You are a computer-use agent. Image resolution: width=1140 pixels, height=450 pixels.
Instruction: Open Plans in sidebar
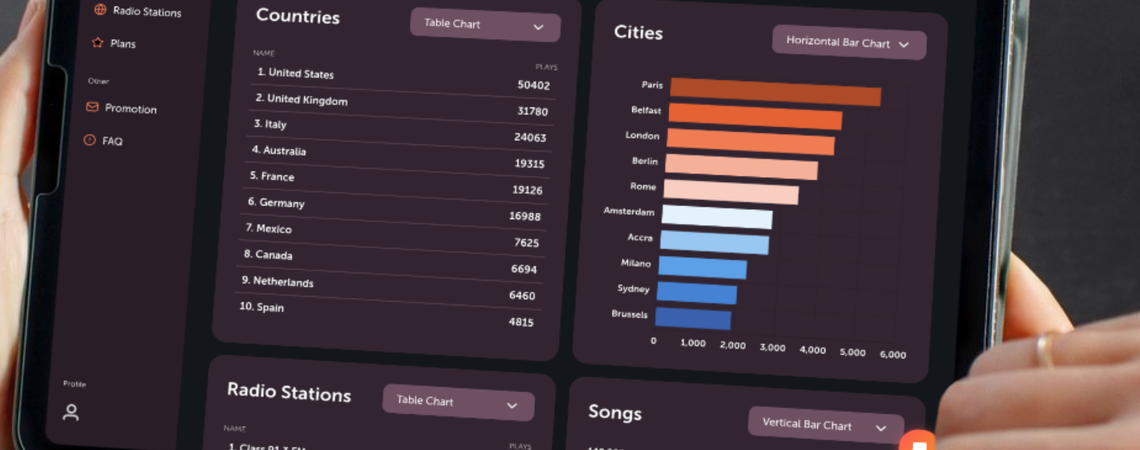114,44
